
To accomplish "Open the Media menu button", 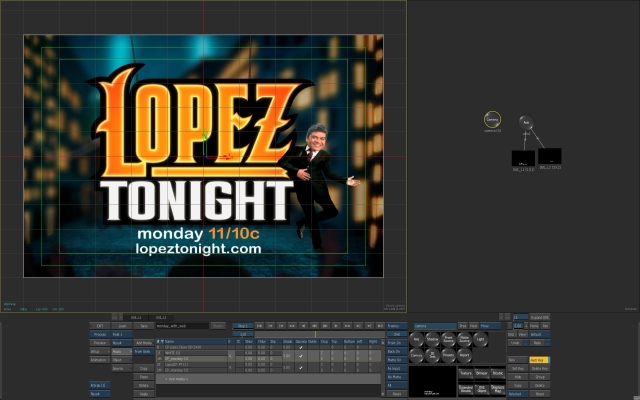I will 122,351.
